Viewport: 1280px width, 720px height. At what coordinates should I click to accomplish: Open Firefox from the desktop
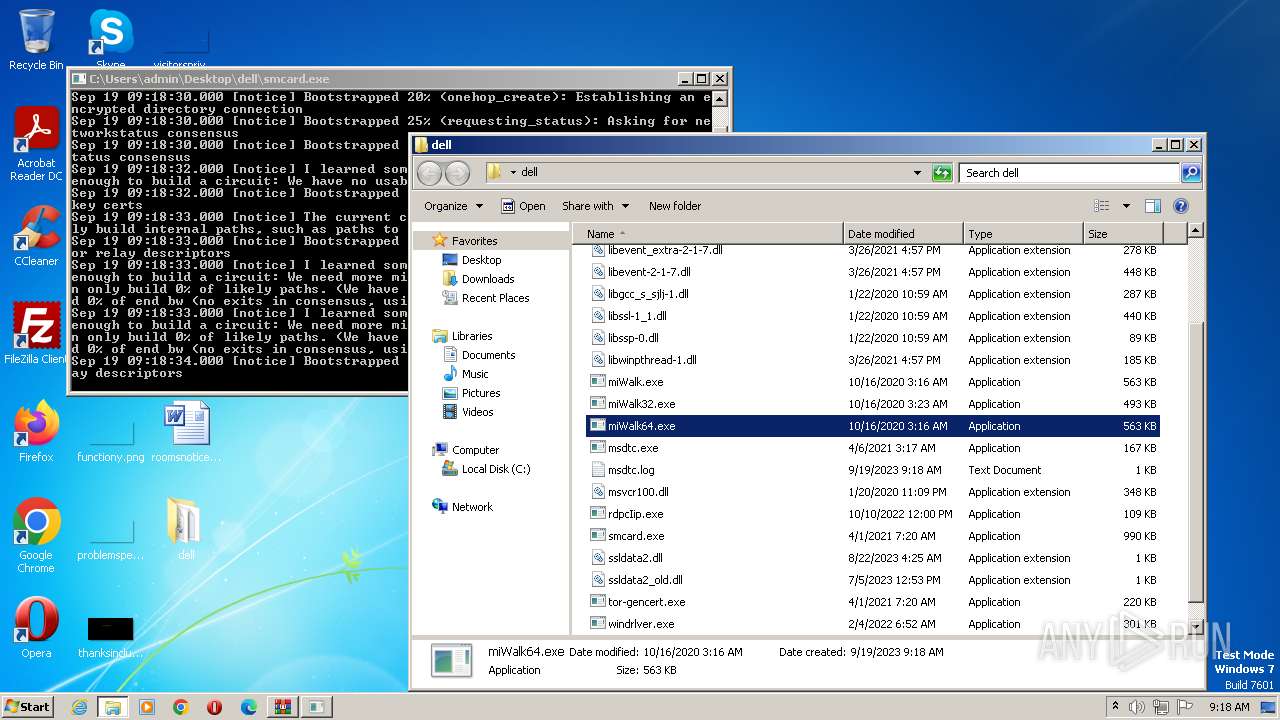coord(36,430)
